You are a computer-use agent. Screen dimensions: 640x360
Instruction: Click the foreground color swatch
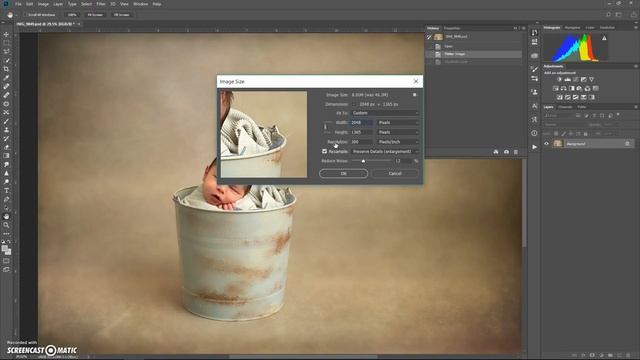(4, 248)
